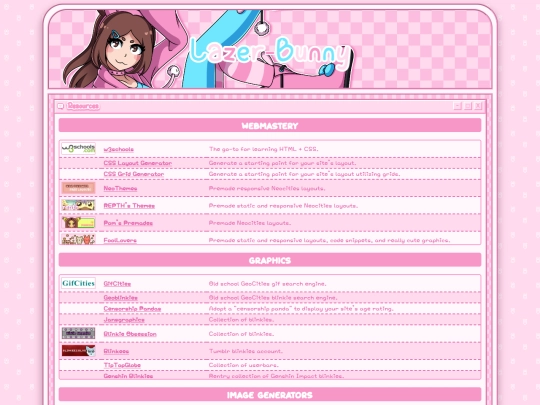Click the speech bubble icon beside Resources
Image resolution: width=540 pixels, height=405 pixels.
61,106
